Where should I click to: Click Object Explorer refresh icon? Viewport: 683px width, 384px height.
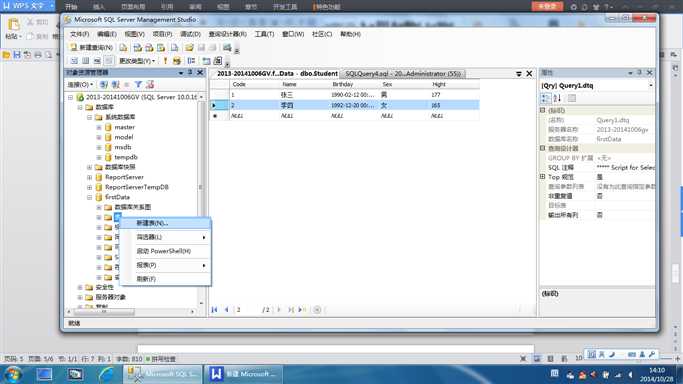point(150,84)
